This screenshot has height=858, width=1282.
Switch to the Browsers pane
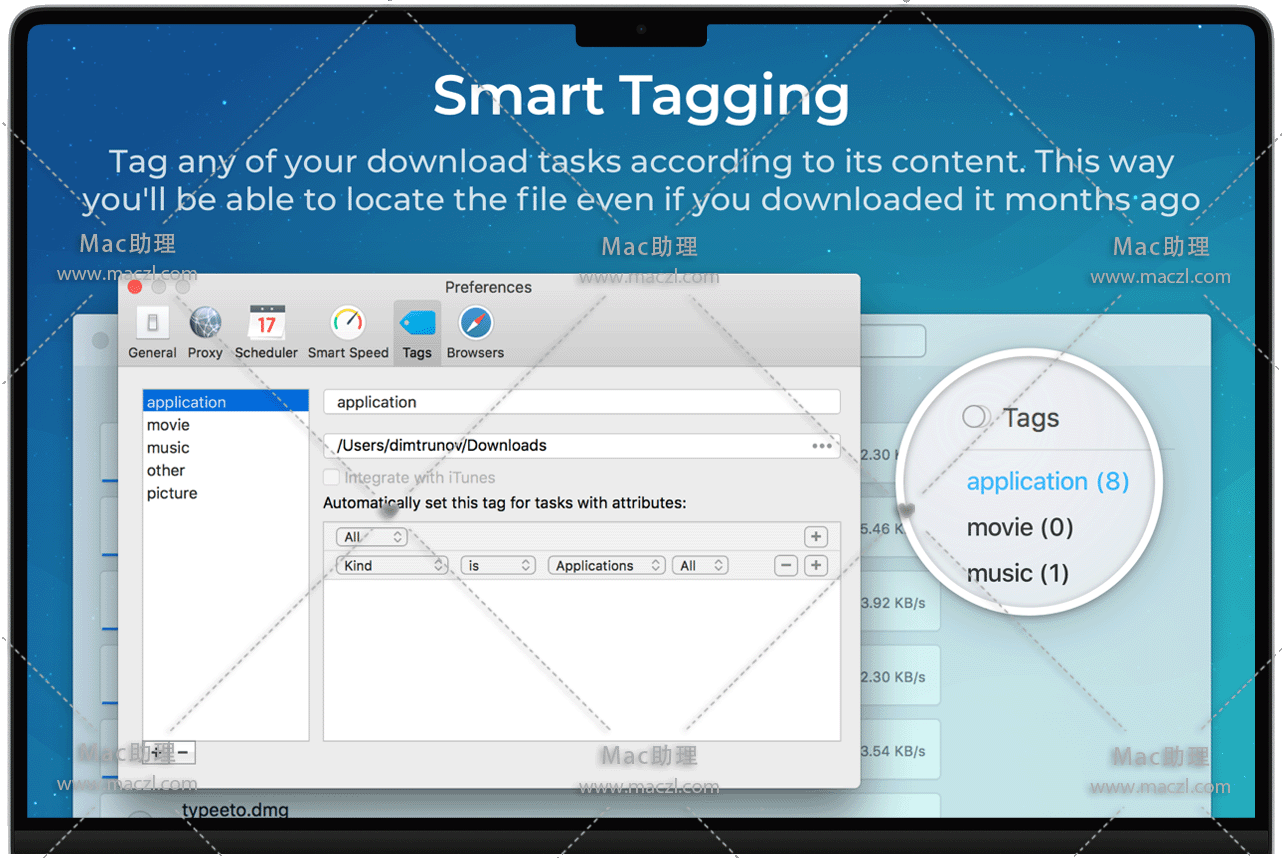click(x=475, y=332)
